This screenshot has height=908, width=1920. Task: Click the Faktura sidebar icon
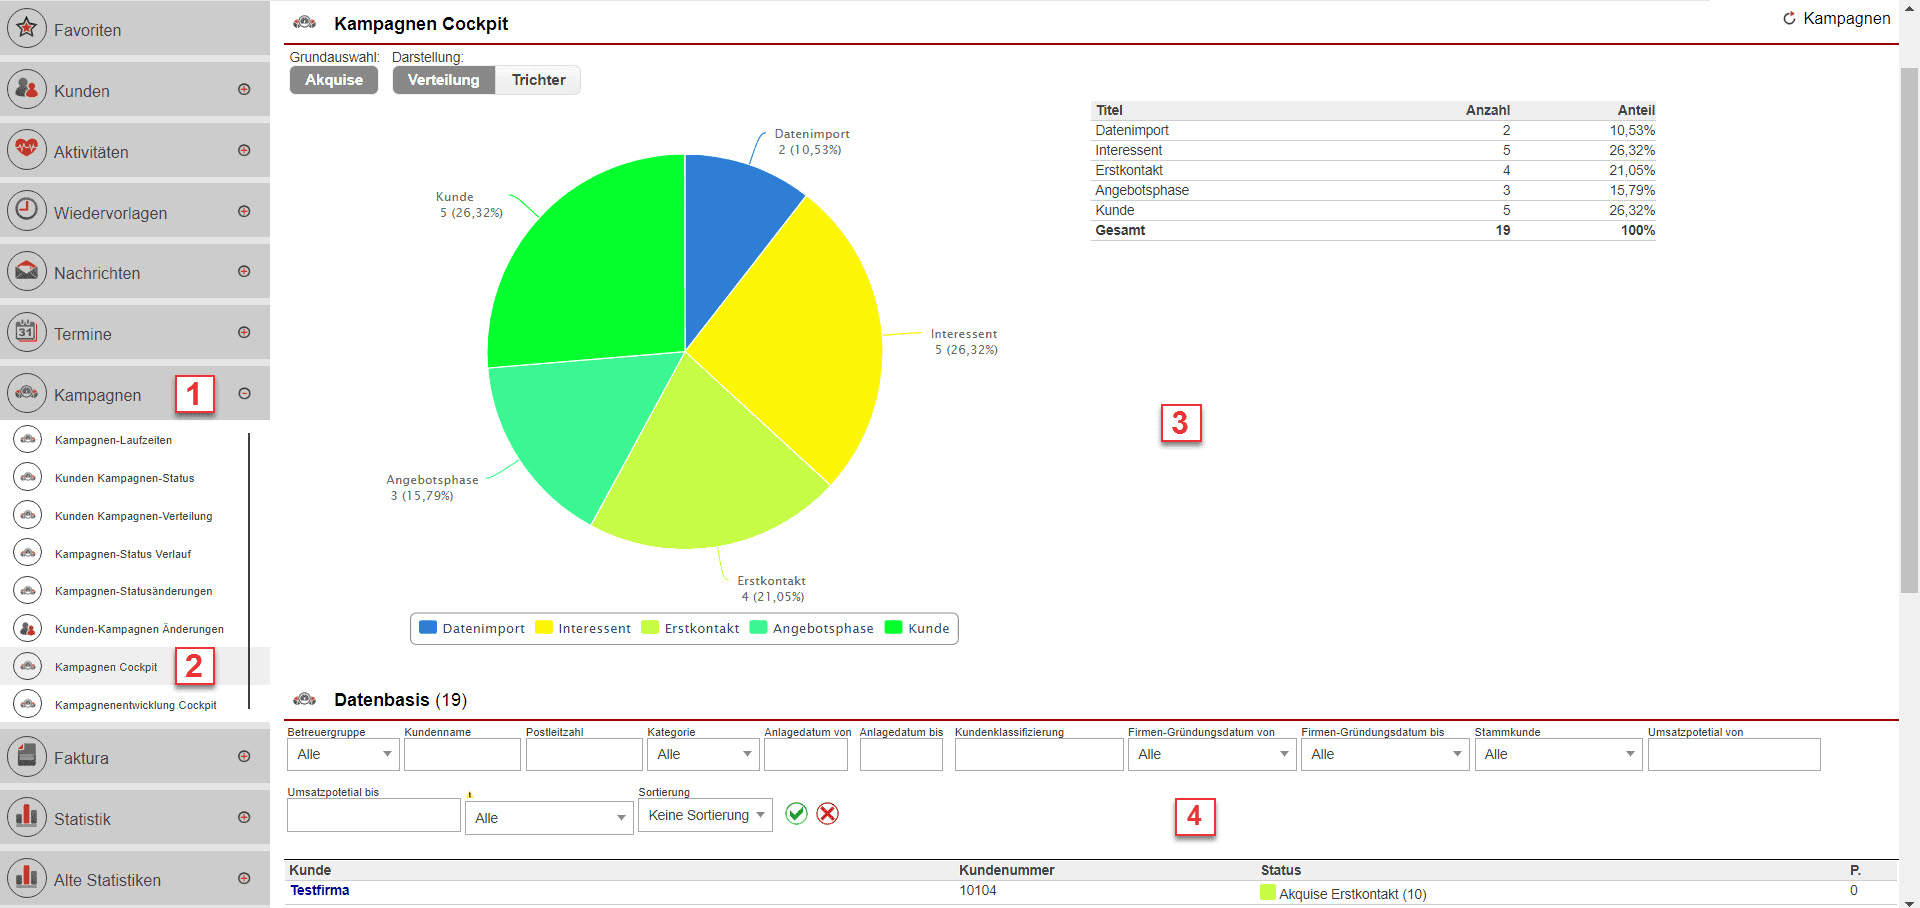click(27, 757)
